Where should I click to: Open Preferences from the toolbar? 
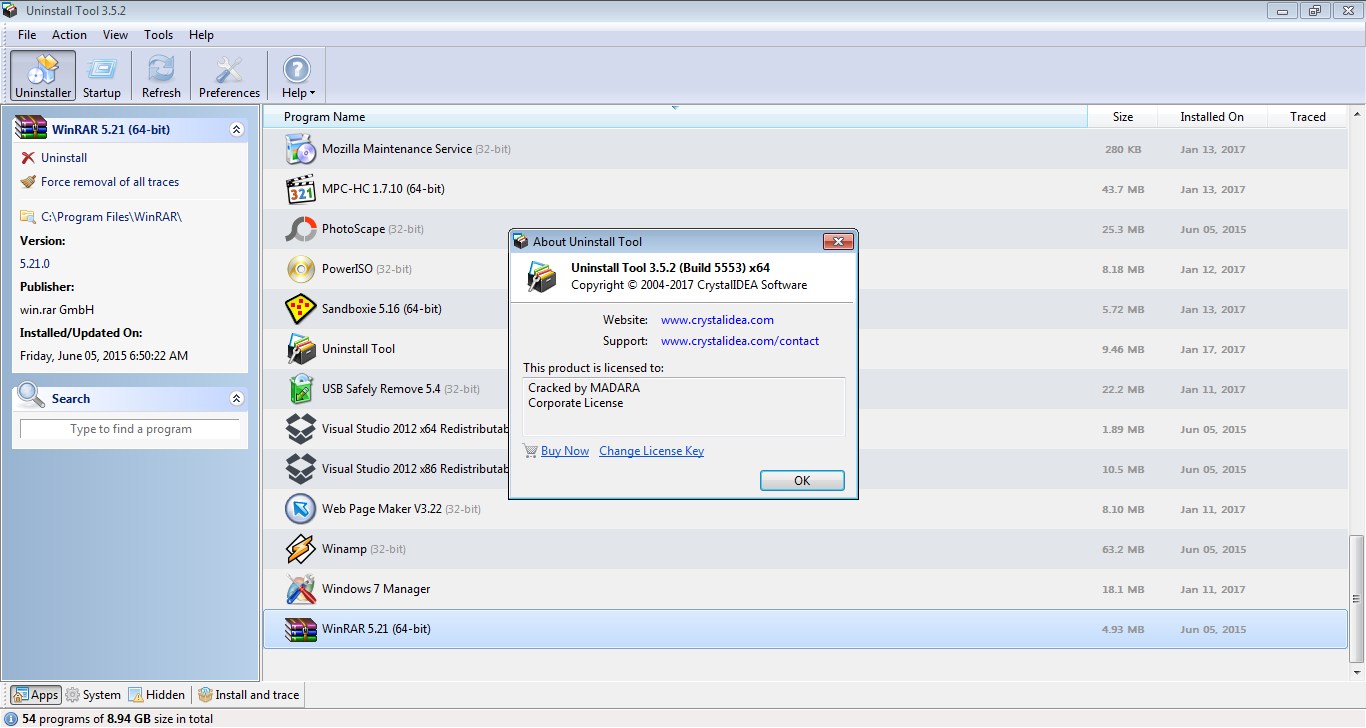(x=229, y=76)
